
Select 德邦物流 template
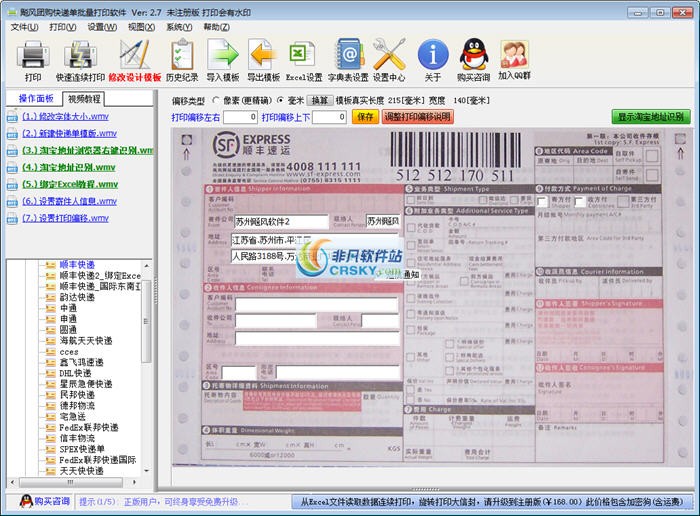pos(77,406)
